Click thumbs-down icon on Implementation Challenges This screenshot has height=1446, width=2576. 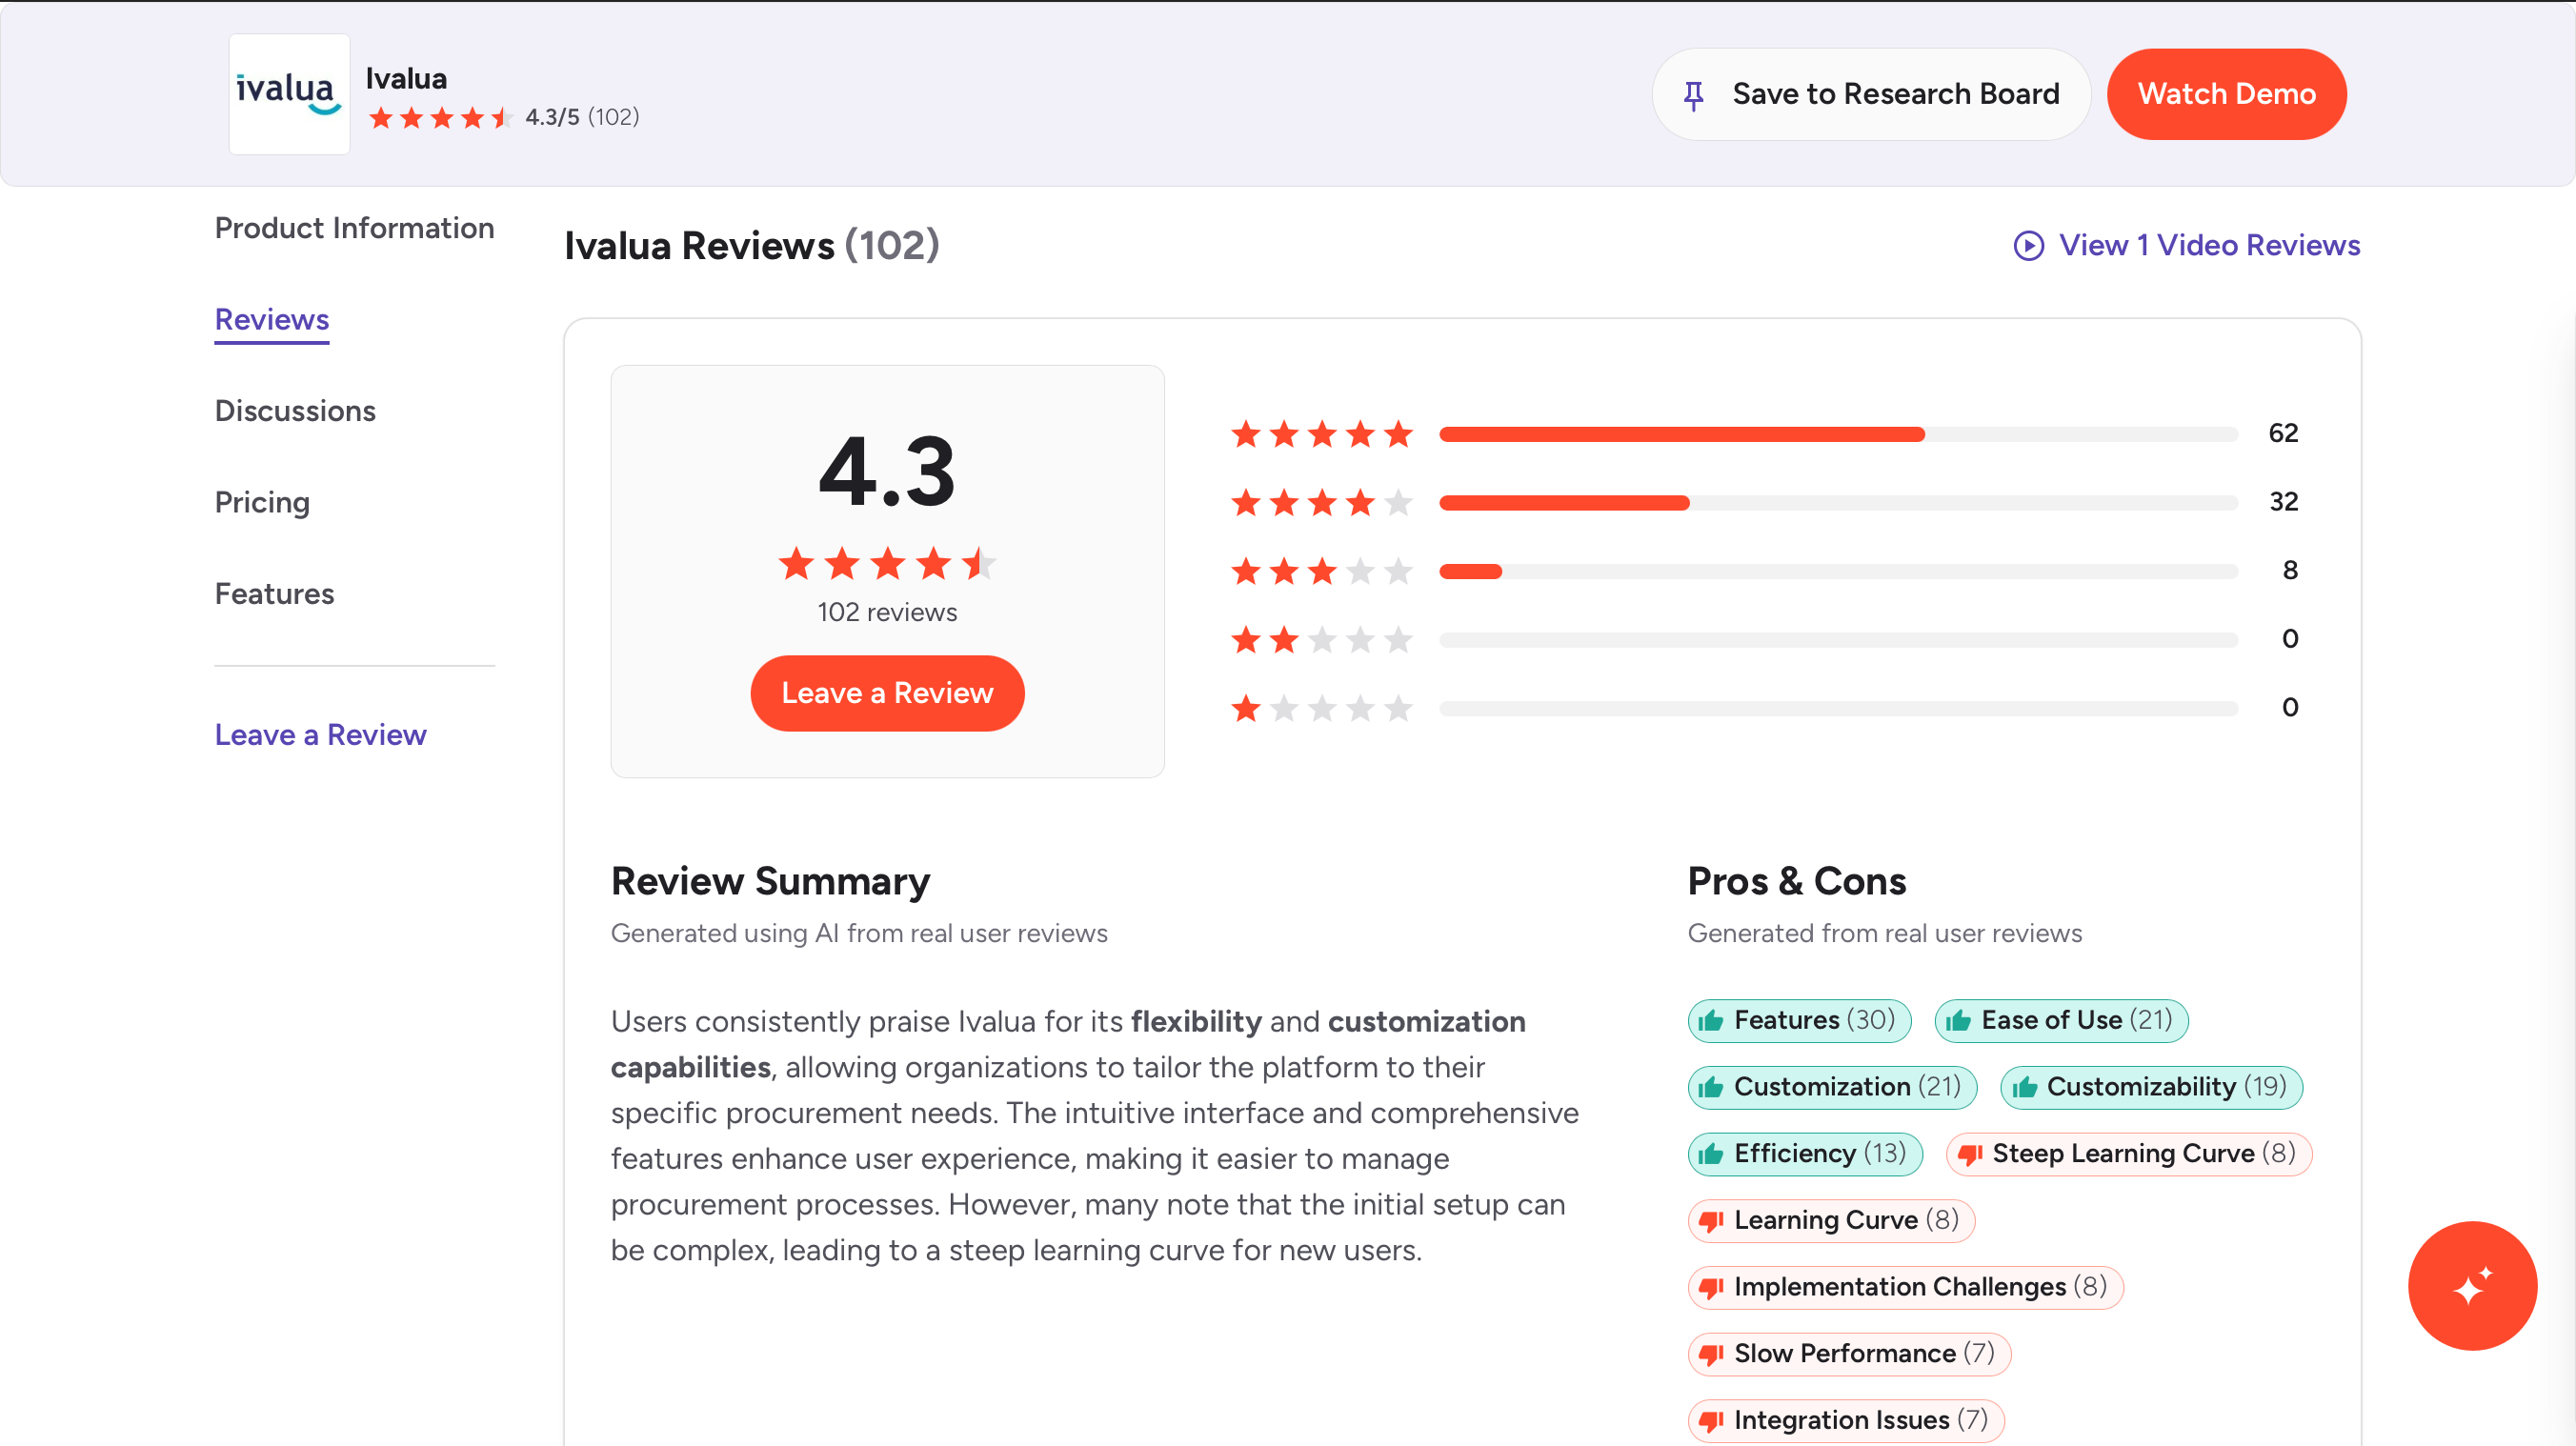pos(1711,1288)
